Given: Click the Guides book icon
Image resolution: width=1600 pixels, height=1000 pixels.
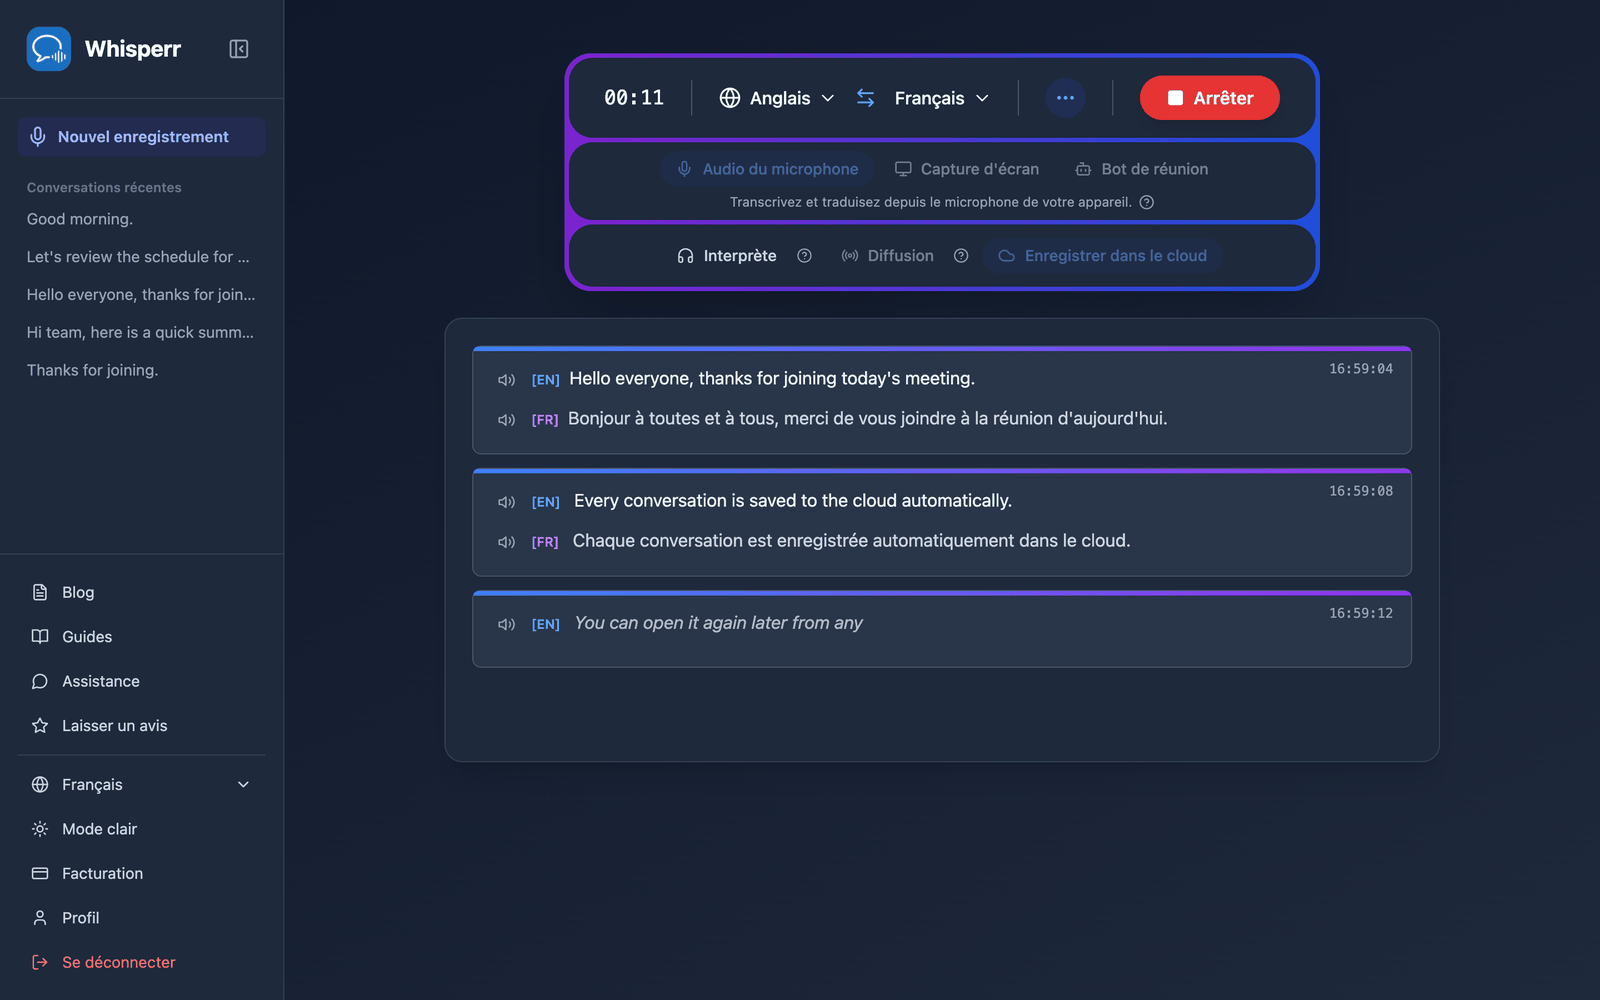Looking at the screenshot, I should click(40, 637).
